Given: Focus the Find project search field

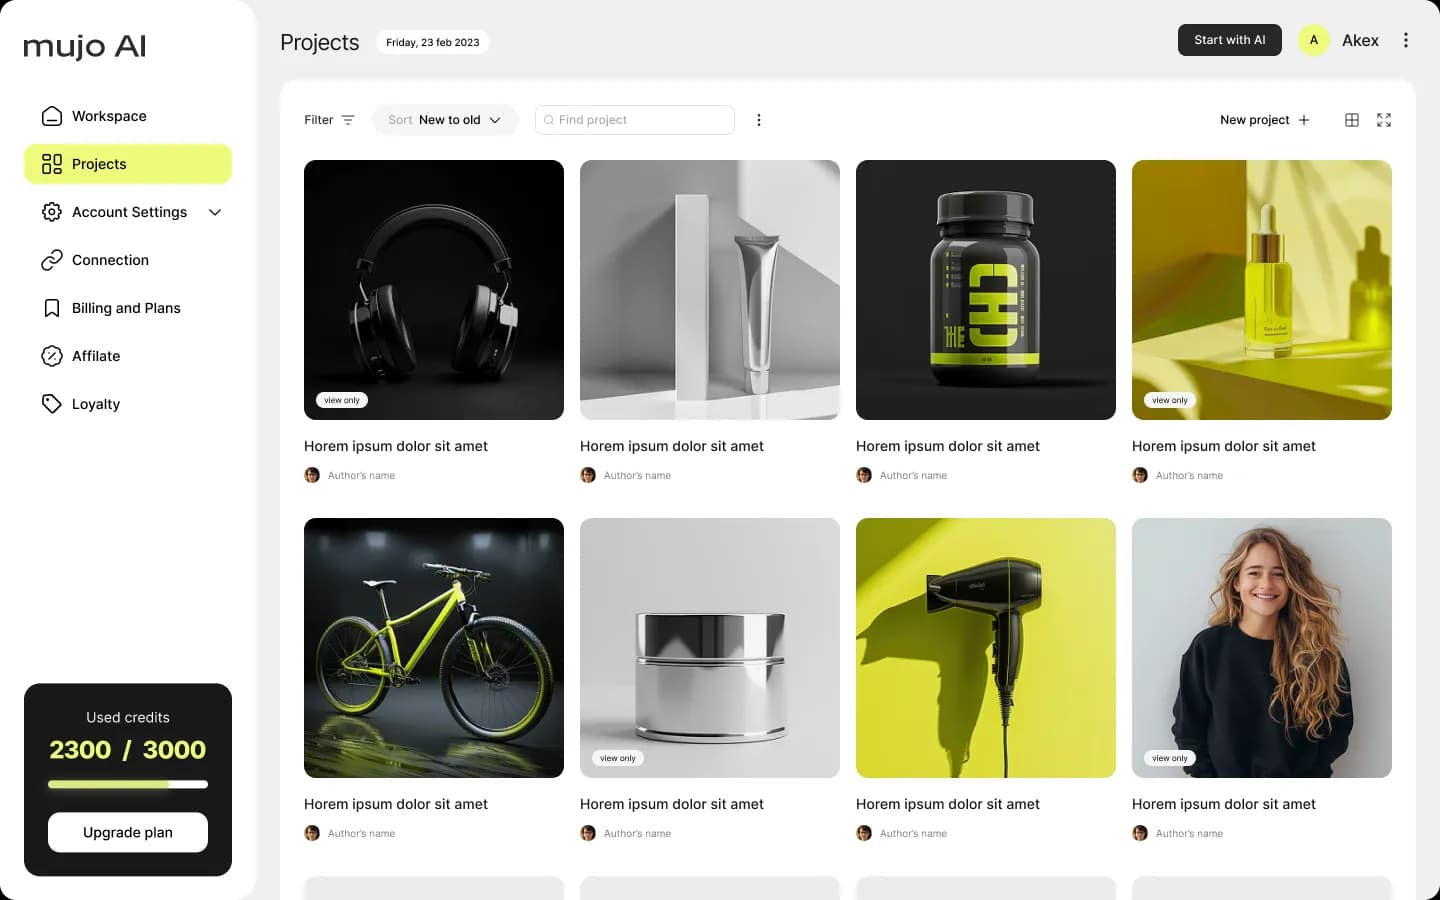Looking at the screenshot, I should coord(635,120).
